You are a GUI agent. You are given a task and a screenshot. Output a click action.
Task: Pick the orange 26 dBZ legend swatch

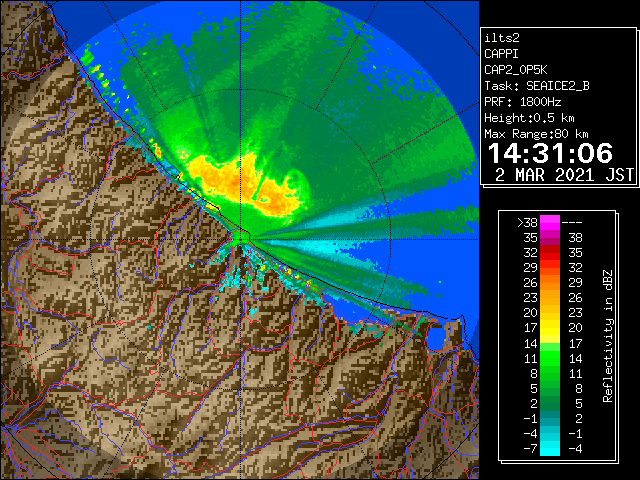tap(550, 282)
